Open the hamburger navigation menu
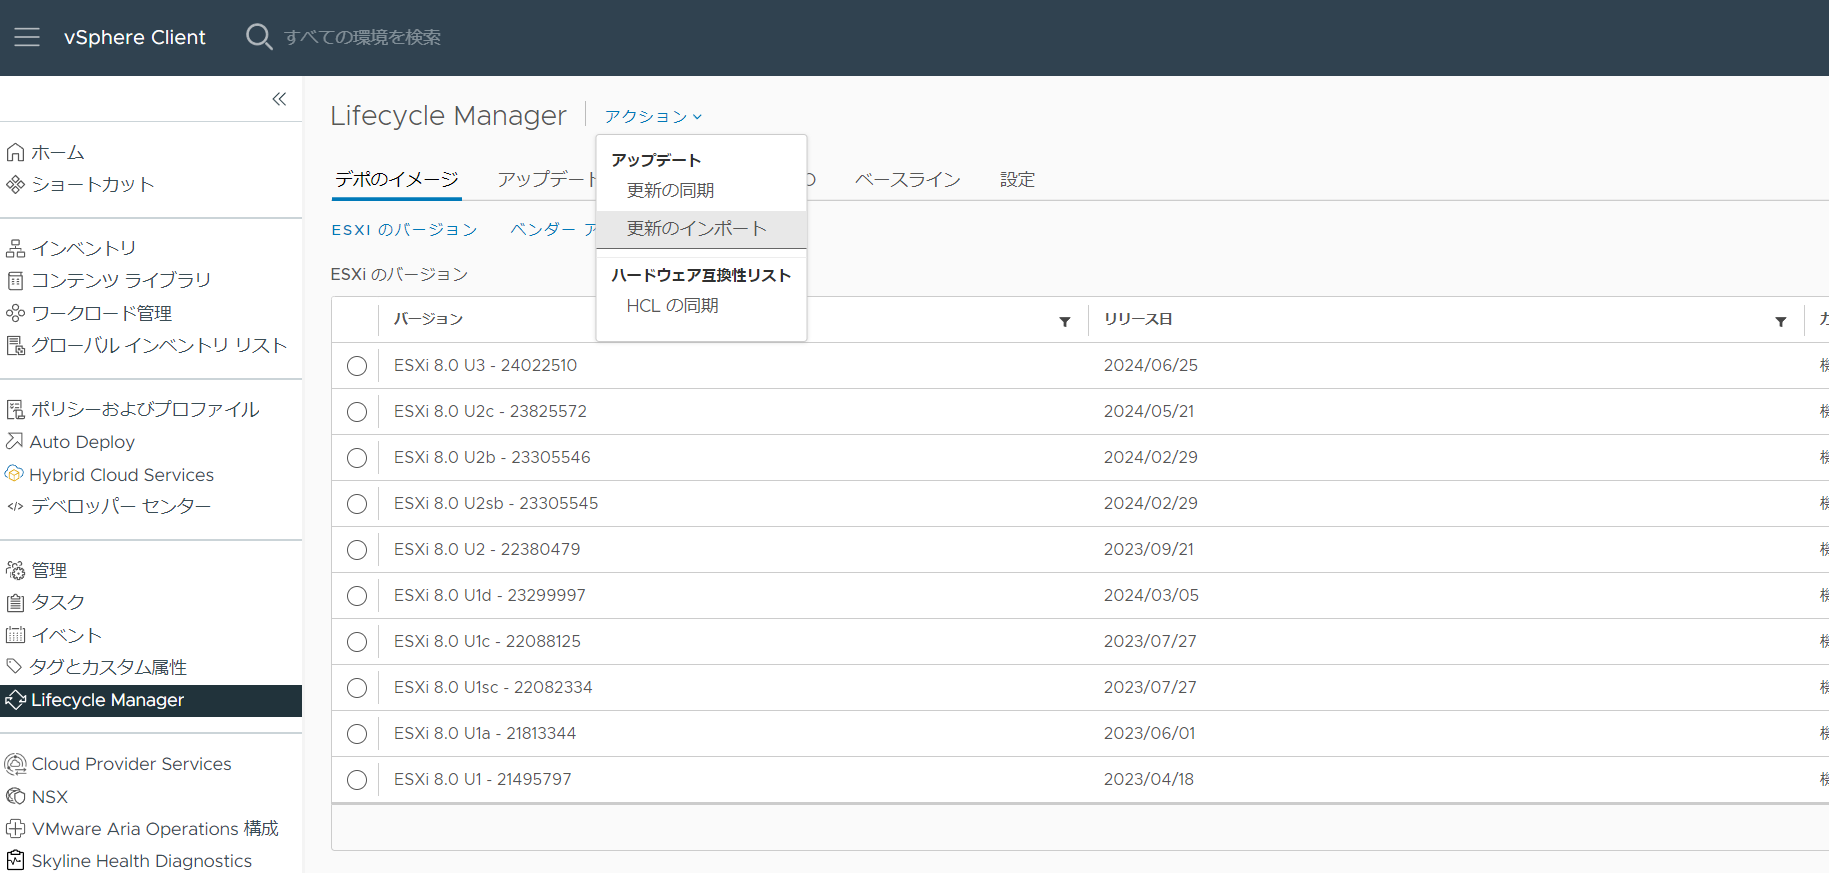Image resolution: width=1829 pixels, height=873 pixels. (x=27, y=37)
